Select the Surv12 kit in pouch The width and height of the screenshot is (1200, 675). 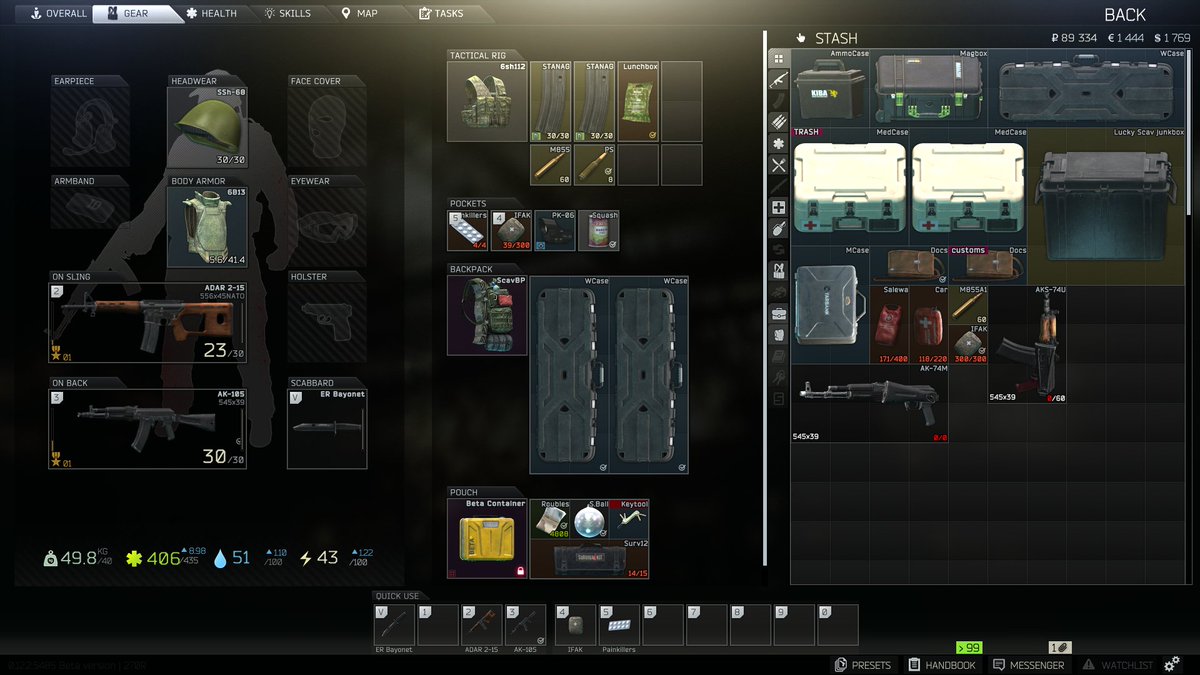coord(589,559)
